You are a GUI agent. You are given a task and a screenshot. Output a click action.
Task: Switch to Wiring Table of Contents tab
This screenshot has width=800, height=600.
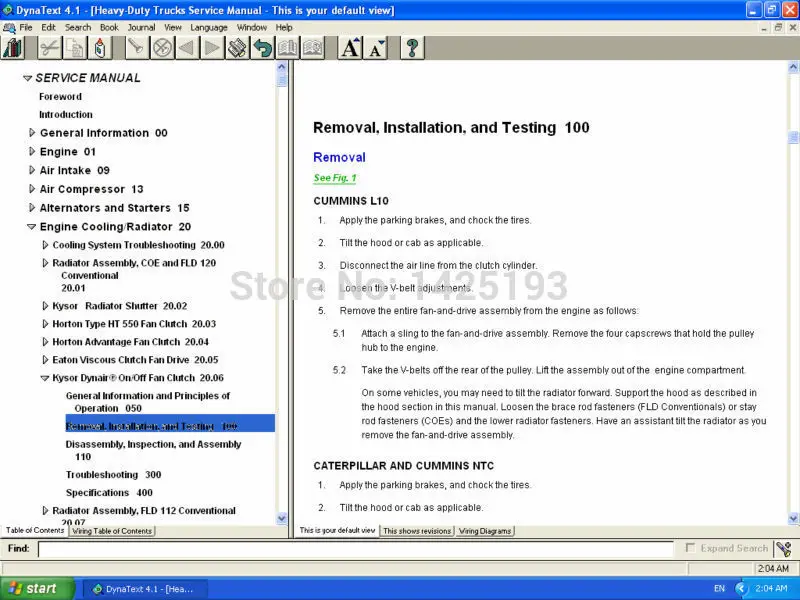(x=112, y=531)
